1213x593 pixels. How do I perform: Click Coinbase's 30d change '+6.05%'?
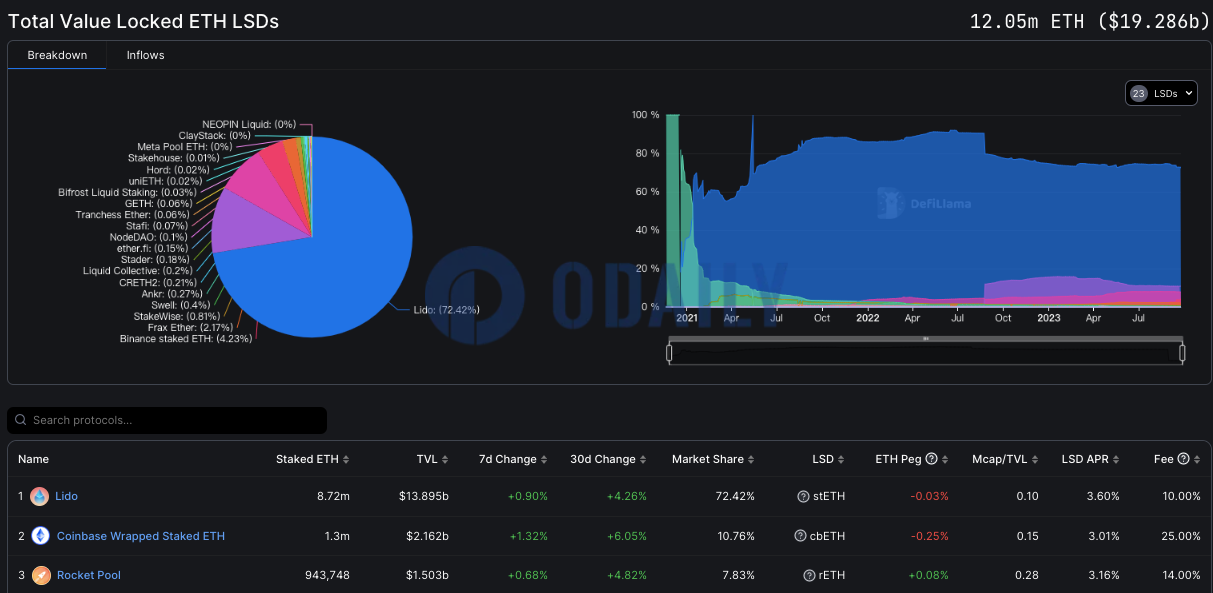(625, 536)
